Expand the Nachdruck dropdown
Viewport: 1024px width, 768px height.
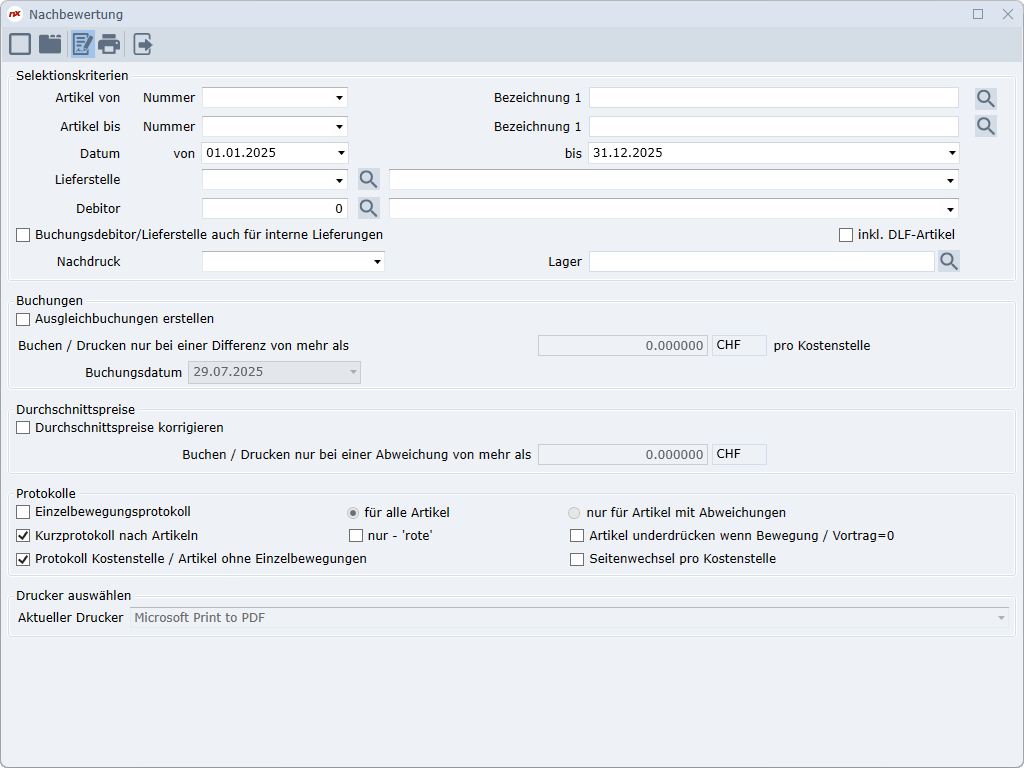377,262
